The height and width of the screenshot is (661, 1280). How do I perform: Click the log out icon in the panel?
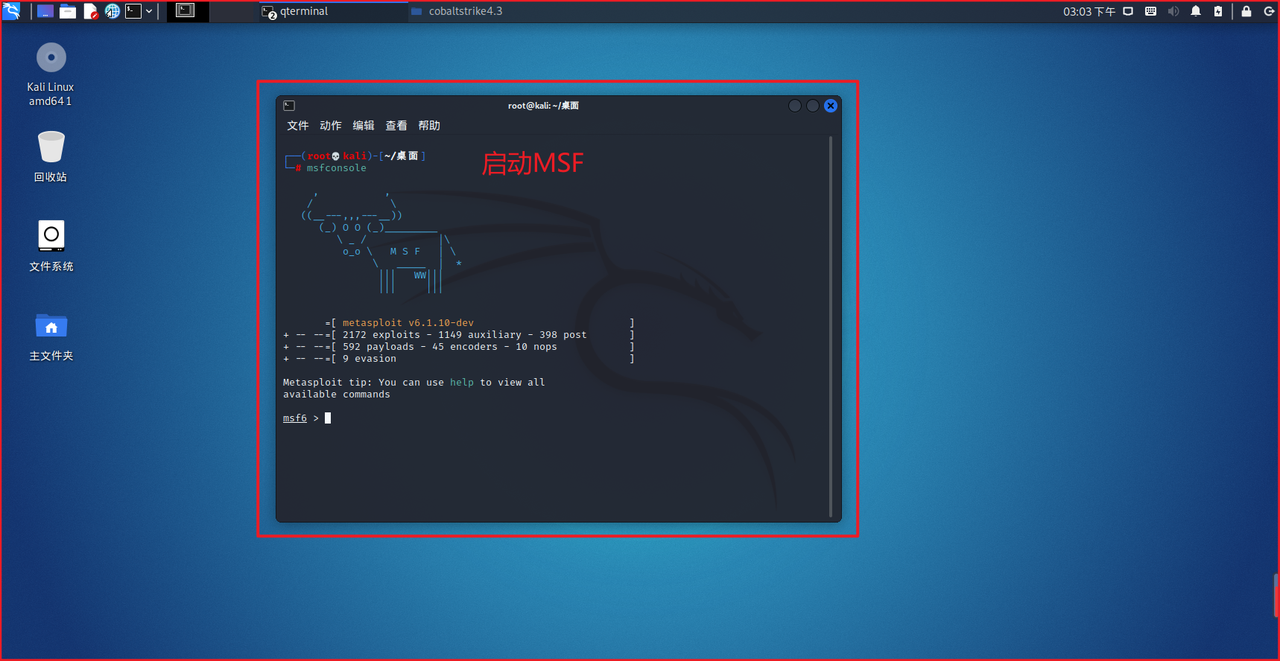[1267, 11]
